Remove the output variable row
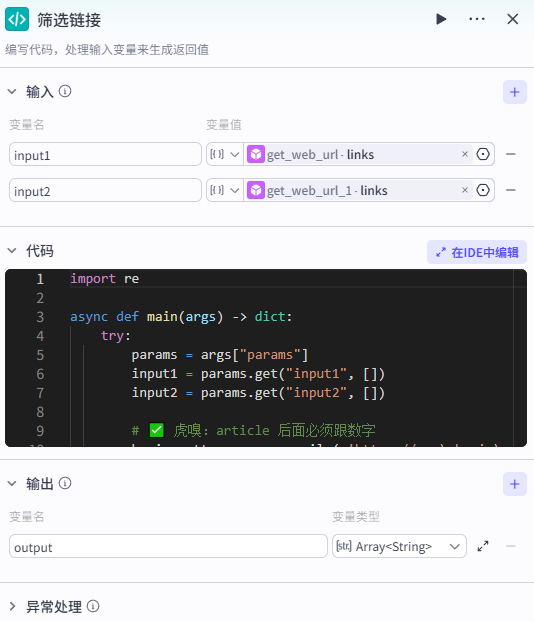This screenshot has width=534, height=622. [x=511, y=546]
